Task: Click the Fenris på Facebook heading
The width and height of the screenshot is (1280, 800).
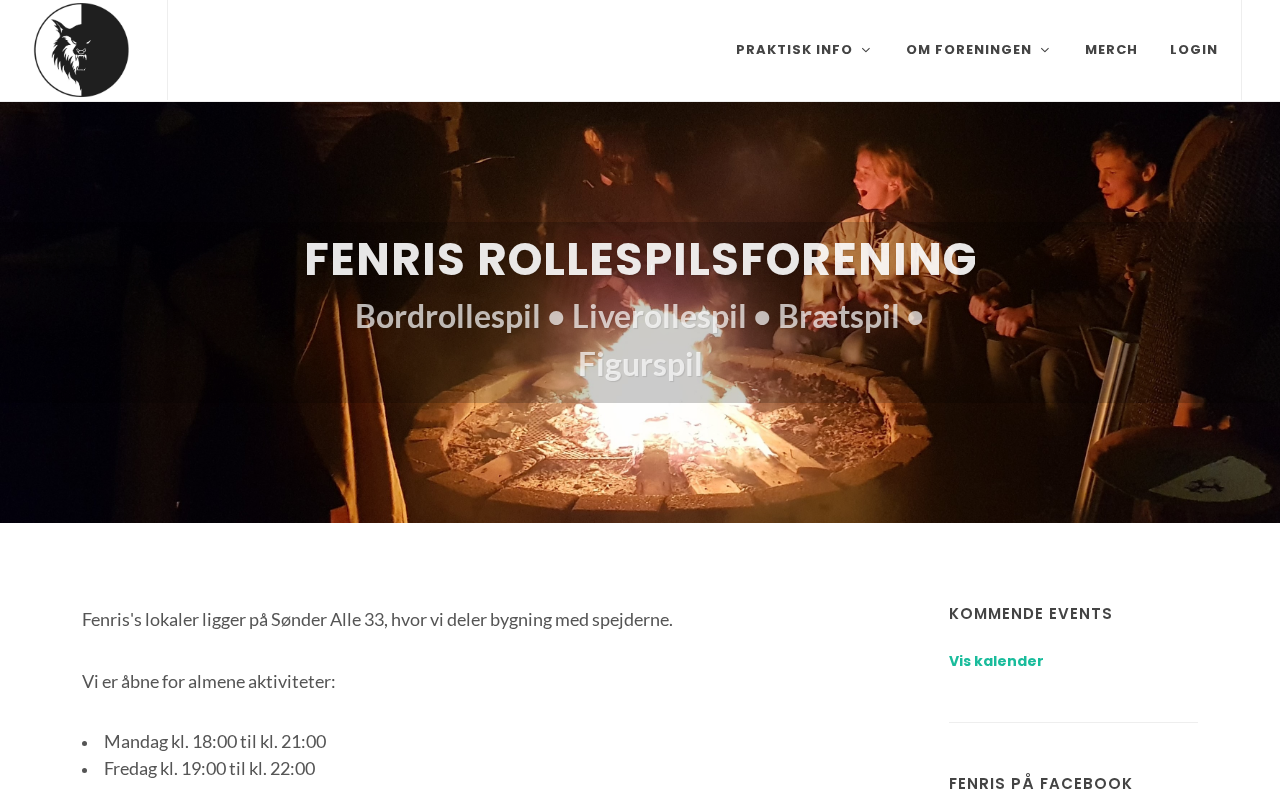Action: pyautogui.click(x=1041, y=784)
